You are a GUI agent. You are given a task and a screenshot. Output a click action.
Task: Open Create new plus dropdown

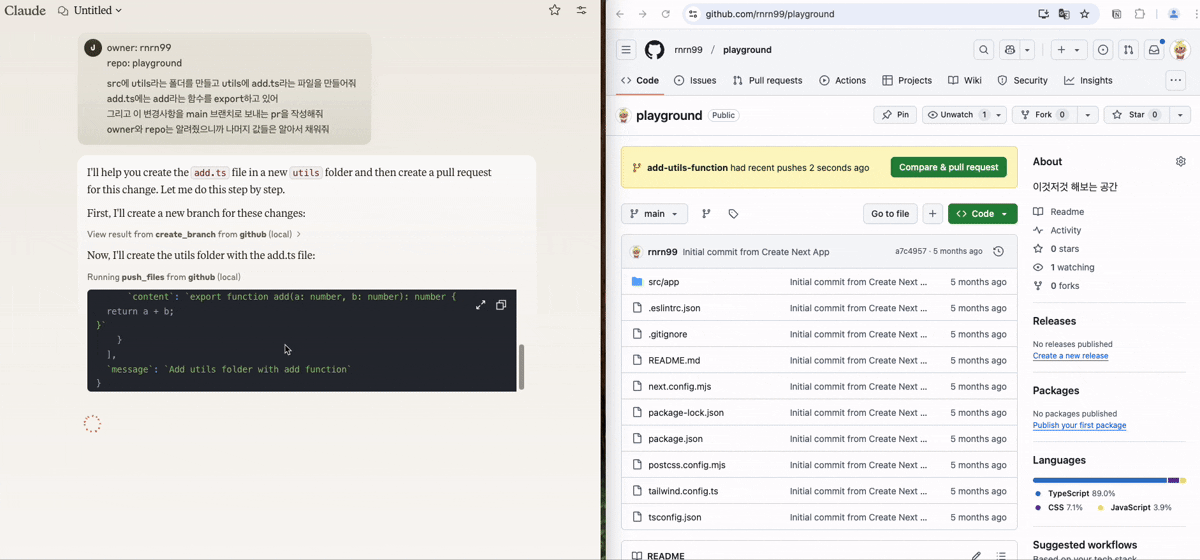tap(1068, 50)
